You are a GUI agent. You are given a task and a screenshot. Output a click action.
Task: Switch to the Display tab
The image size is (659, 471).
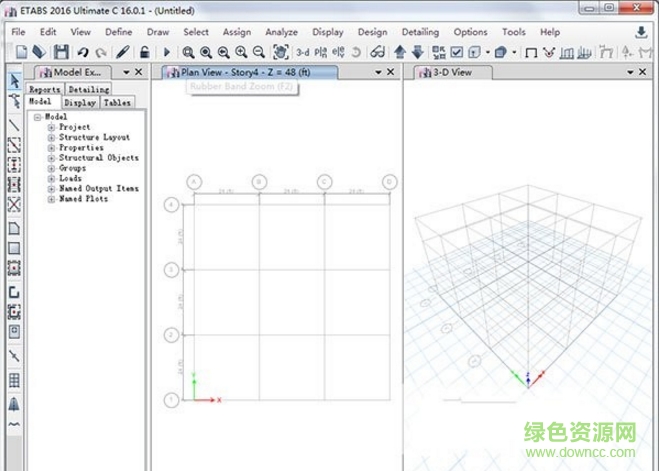[x=79, y=102]
